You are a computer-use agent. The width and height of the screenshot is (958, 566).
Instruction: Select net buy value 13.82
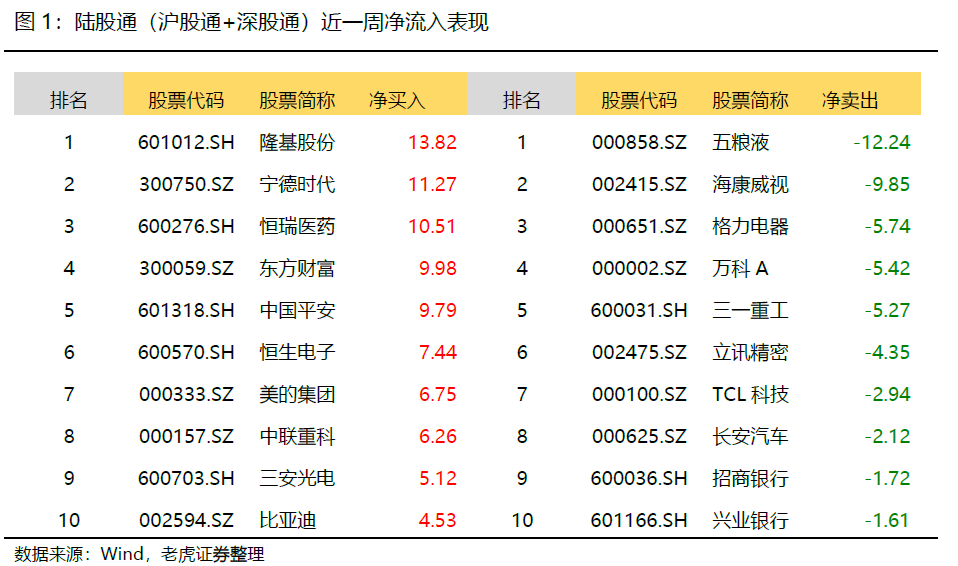432,142
